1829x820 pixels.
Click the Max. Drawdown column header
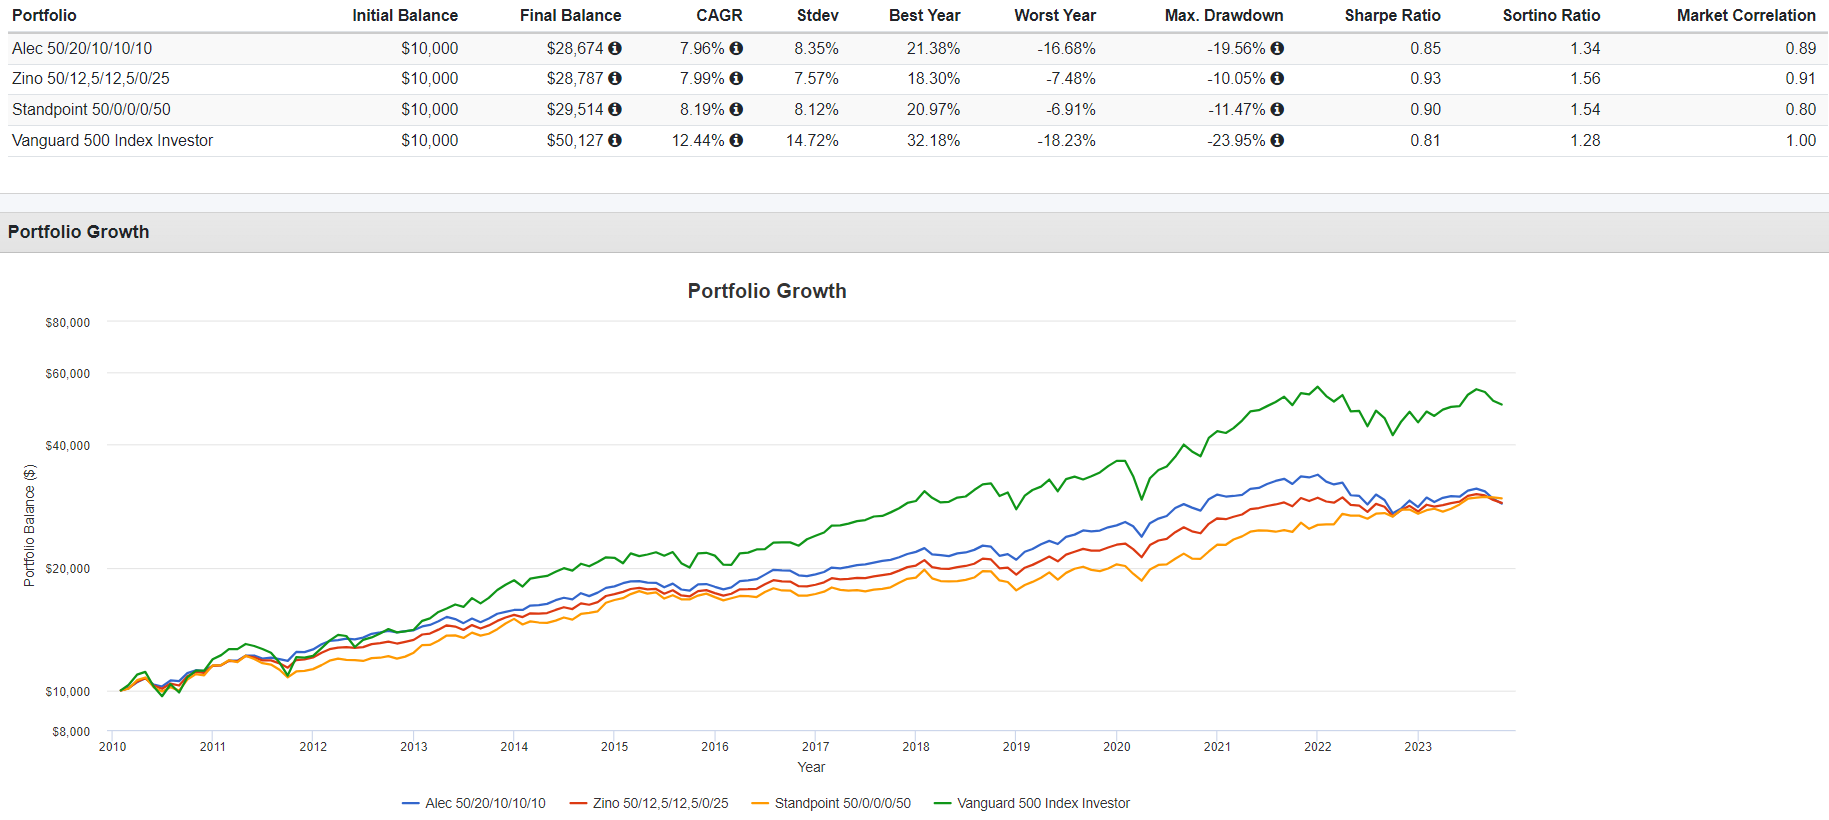[1223, 15]
